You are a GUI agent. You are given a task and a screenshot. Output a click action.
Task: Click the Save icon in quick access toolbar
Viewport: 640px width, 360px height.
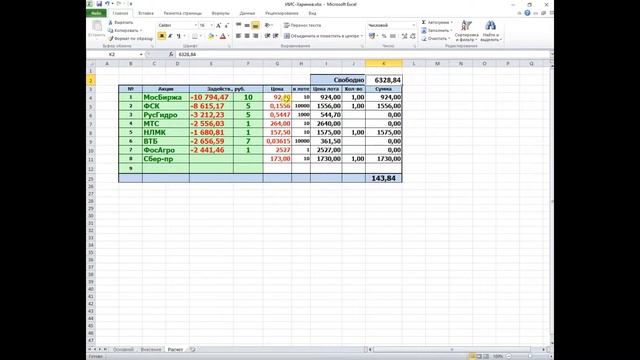click(99, 4)
